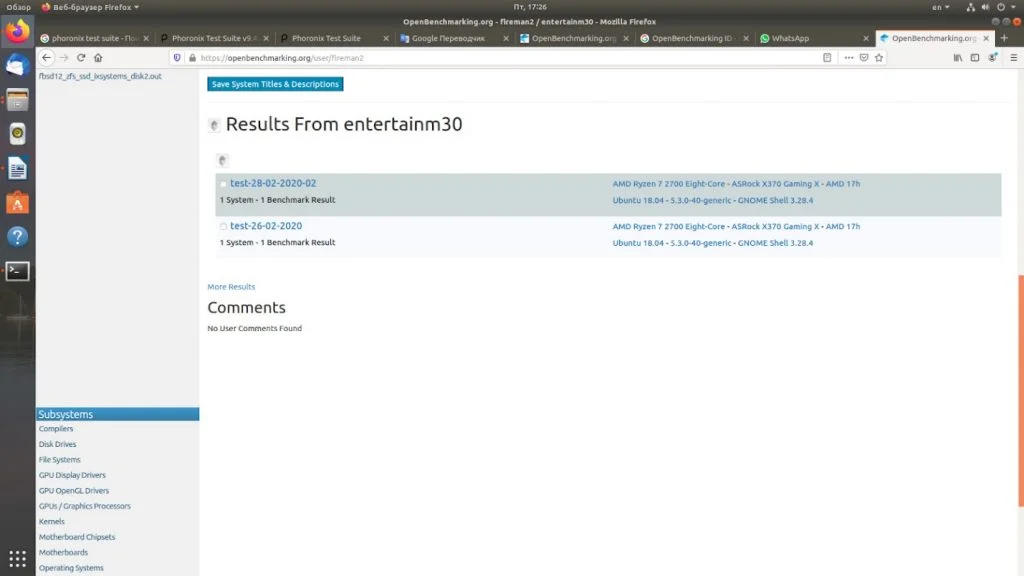Click the page vertical scrollbar thumb

(x=1020, y=391)
